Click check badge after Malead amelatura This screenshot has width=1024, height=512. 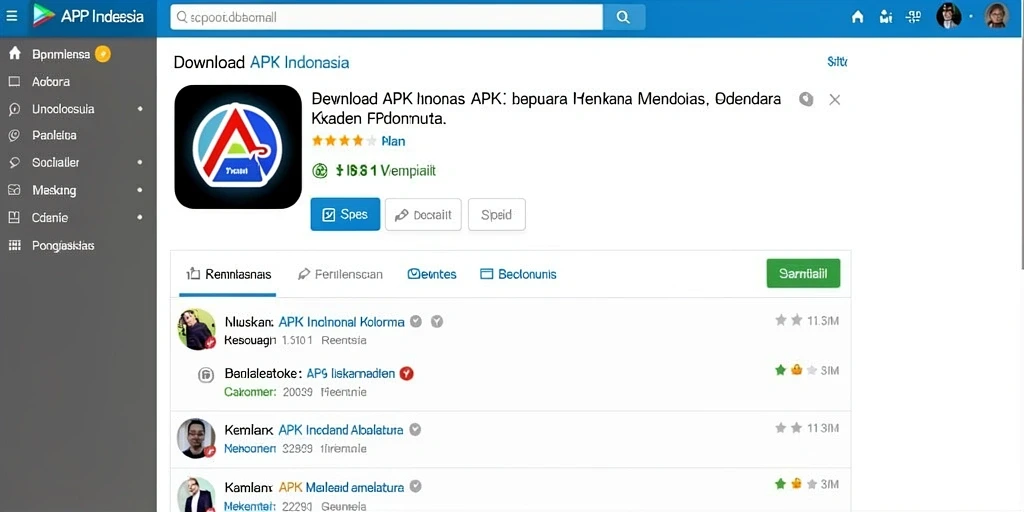[415, 487]
